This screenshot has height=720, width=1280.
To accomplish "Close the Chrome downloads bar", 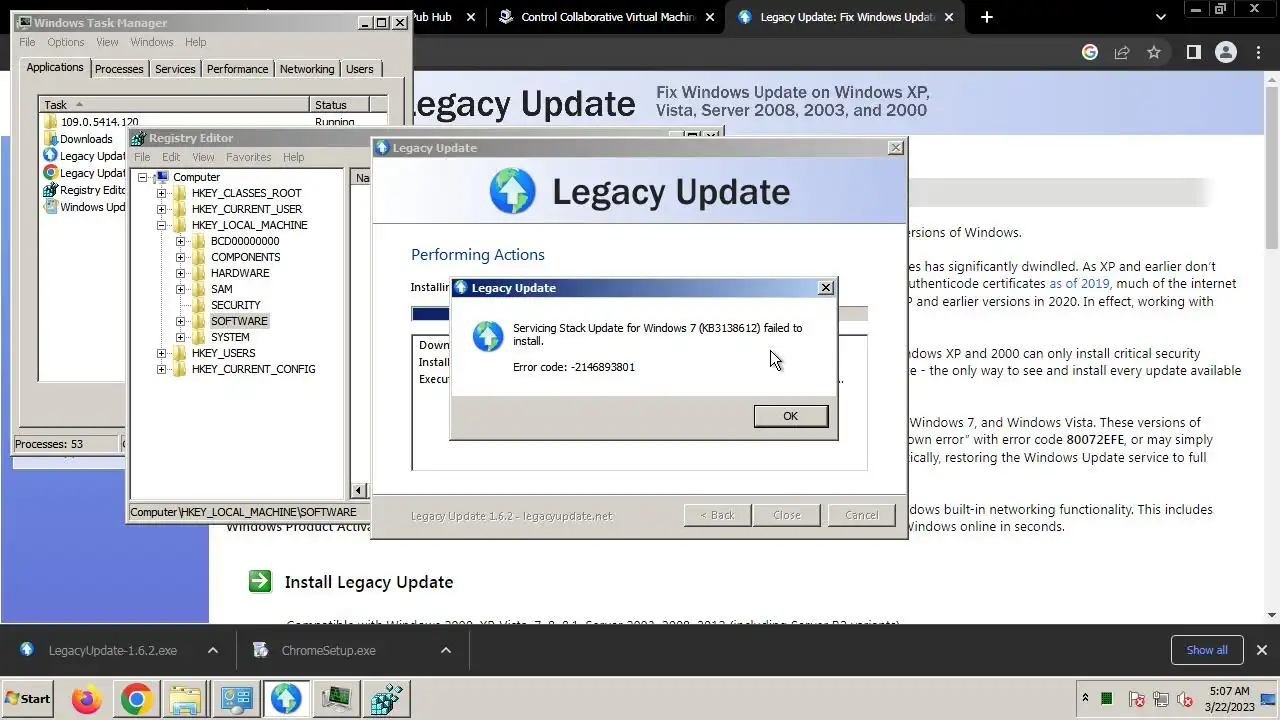I will 1261,650.
